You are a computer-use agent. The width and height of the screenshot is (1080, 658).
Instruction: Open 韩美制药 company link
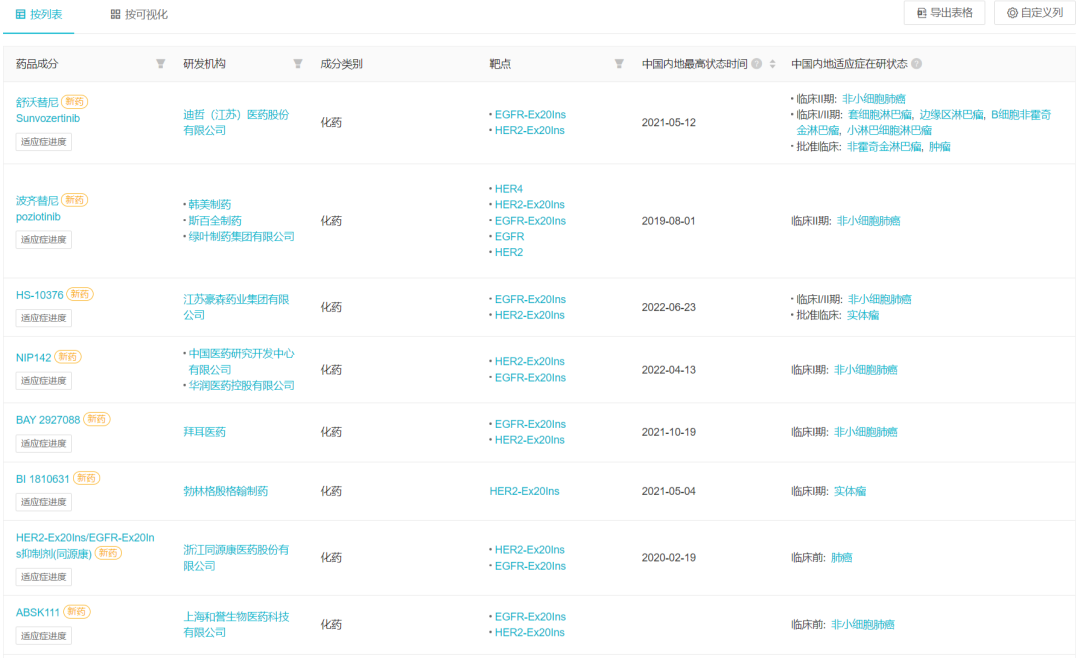coord(209,205)
